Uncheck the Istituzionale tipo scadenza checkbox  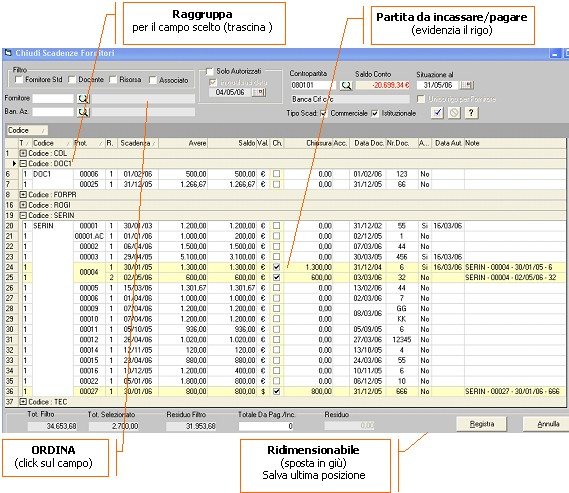(375, 114)
